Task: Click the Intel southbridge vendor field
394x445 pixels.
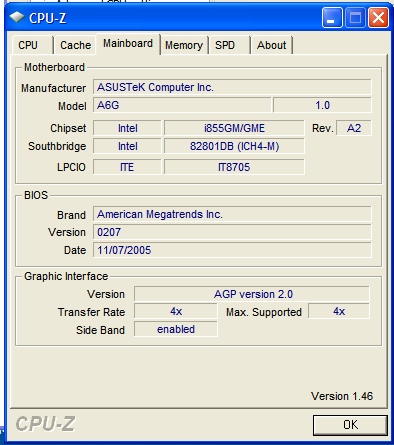Action: click(127, 146)
